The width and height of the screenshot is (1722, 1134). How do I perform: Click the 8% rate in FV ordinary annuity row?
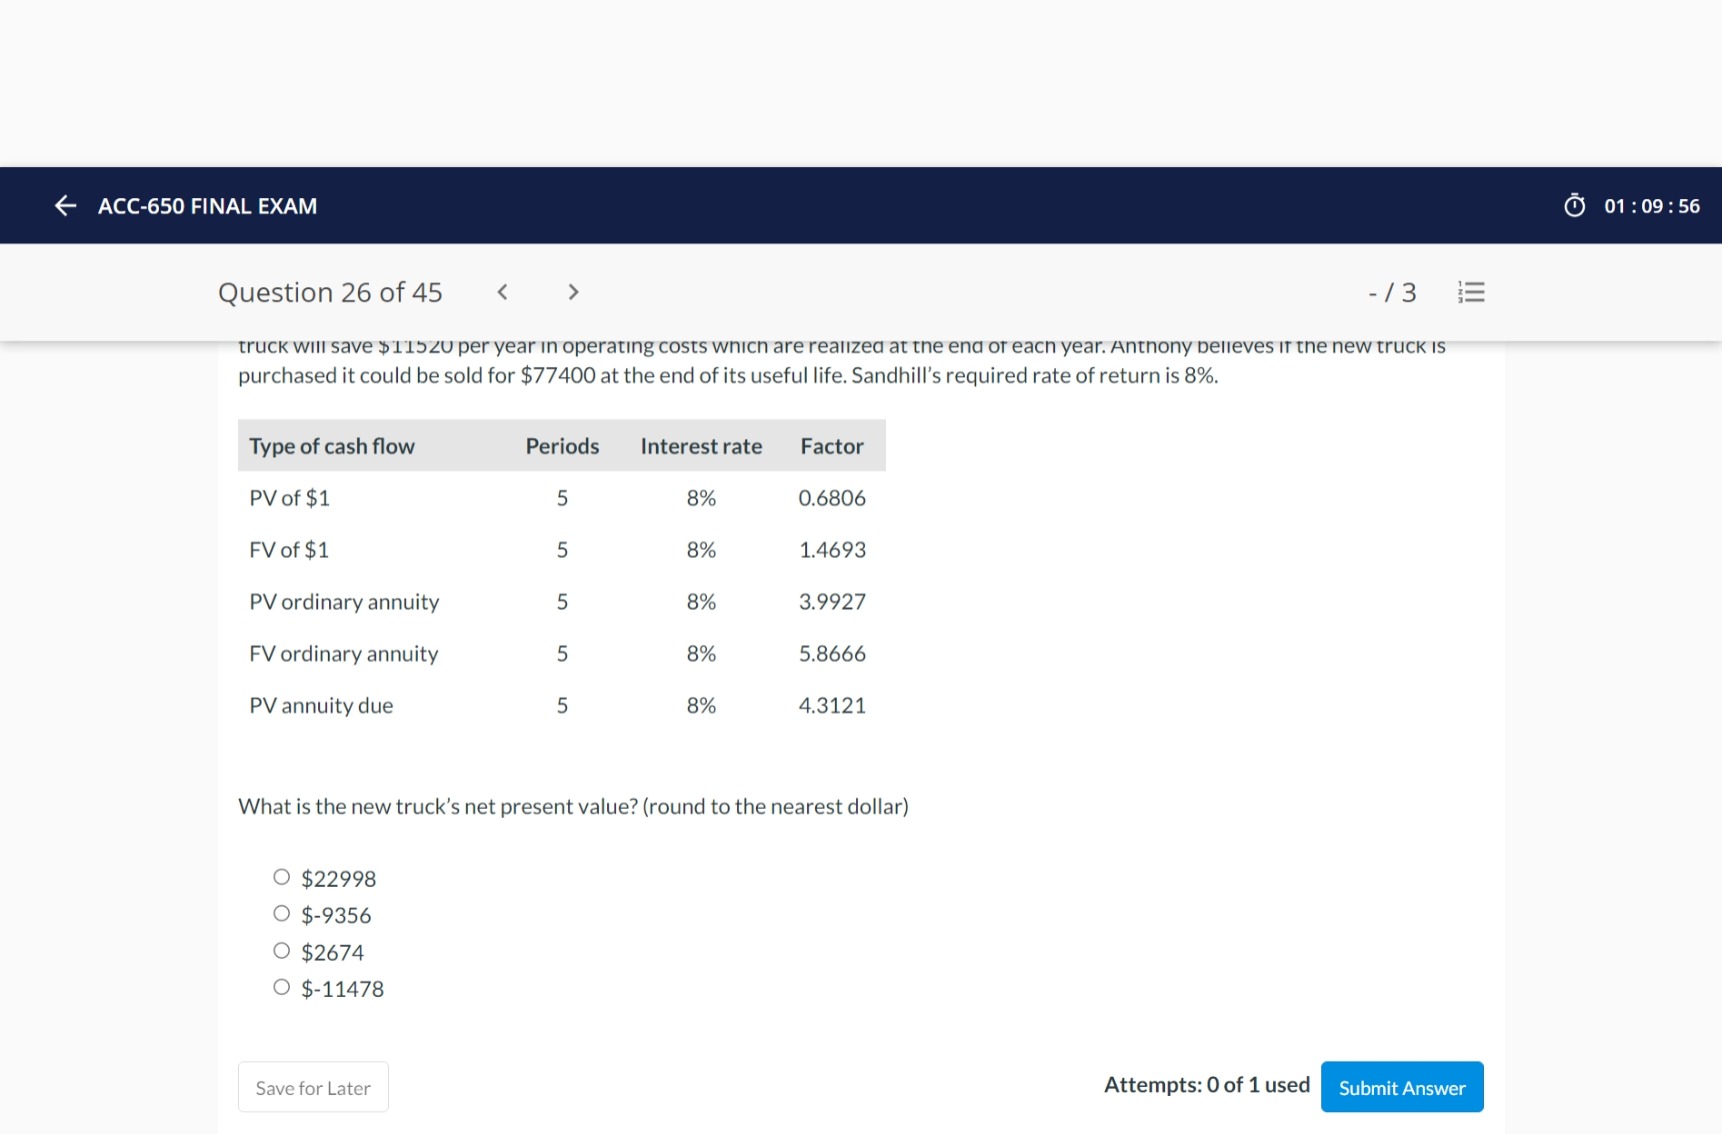[x=701, y=654]
